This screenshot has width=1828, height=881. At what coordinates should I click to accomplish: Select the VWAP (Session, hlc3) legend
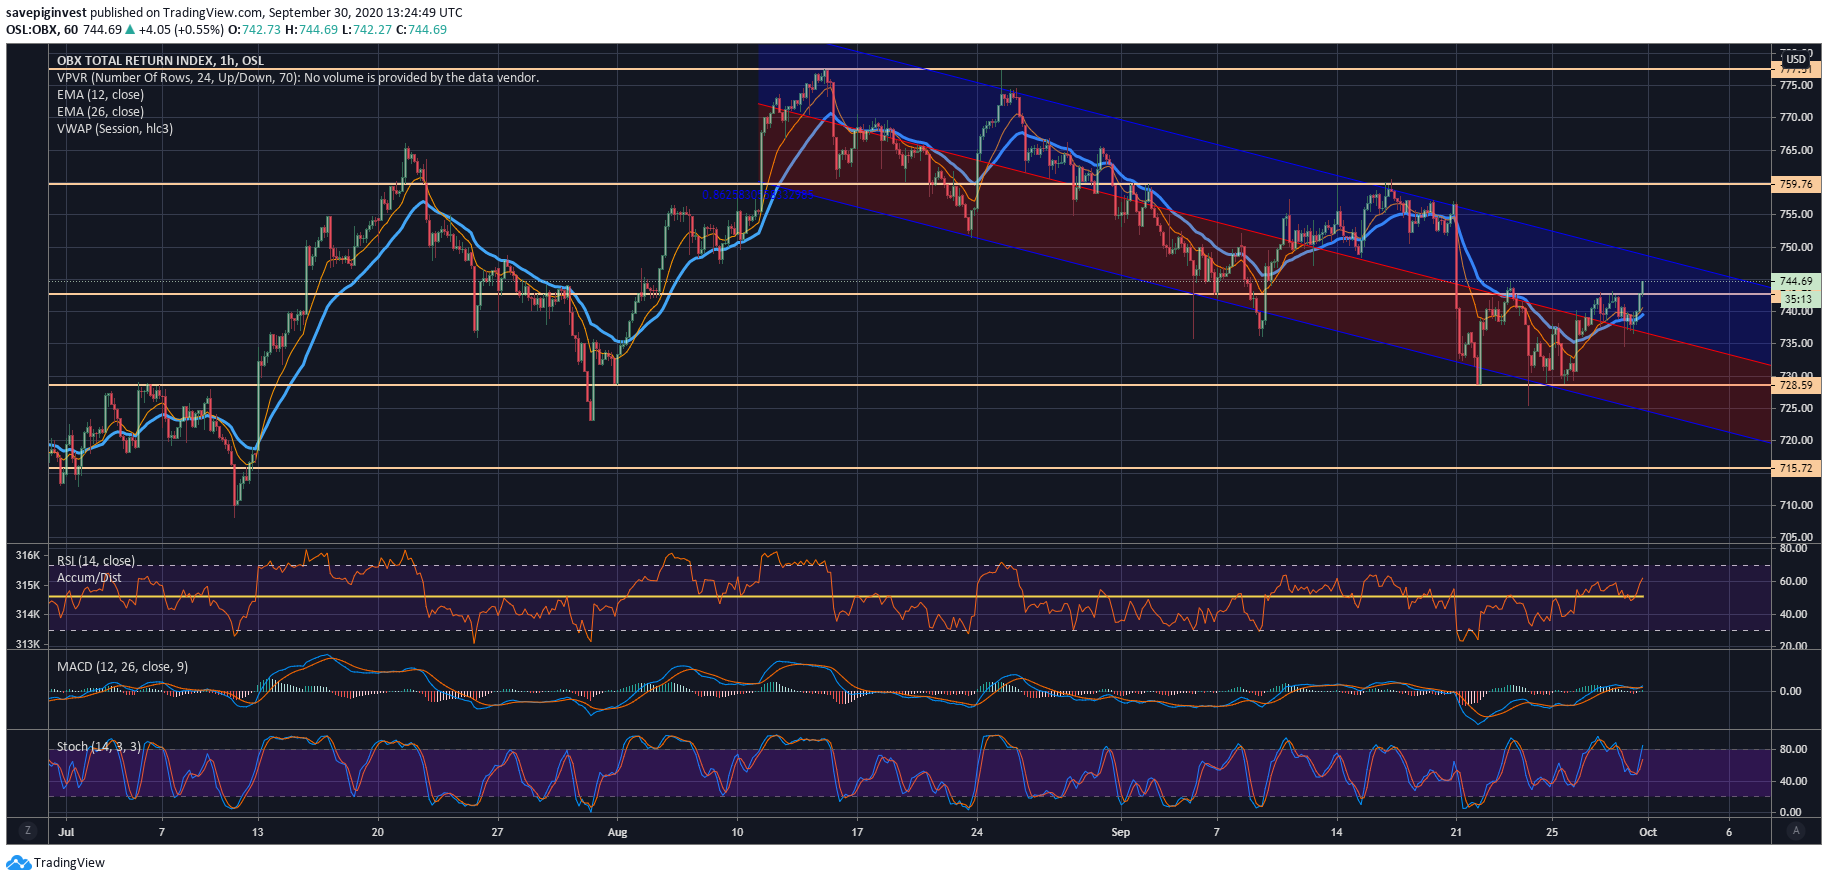(x=114, y=129)
